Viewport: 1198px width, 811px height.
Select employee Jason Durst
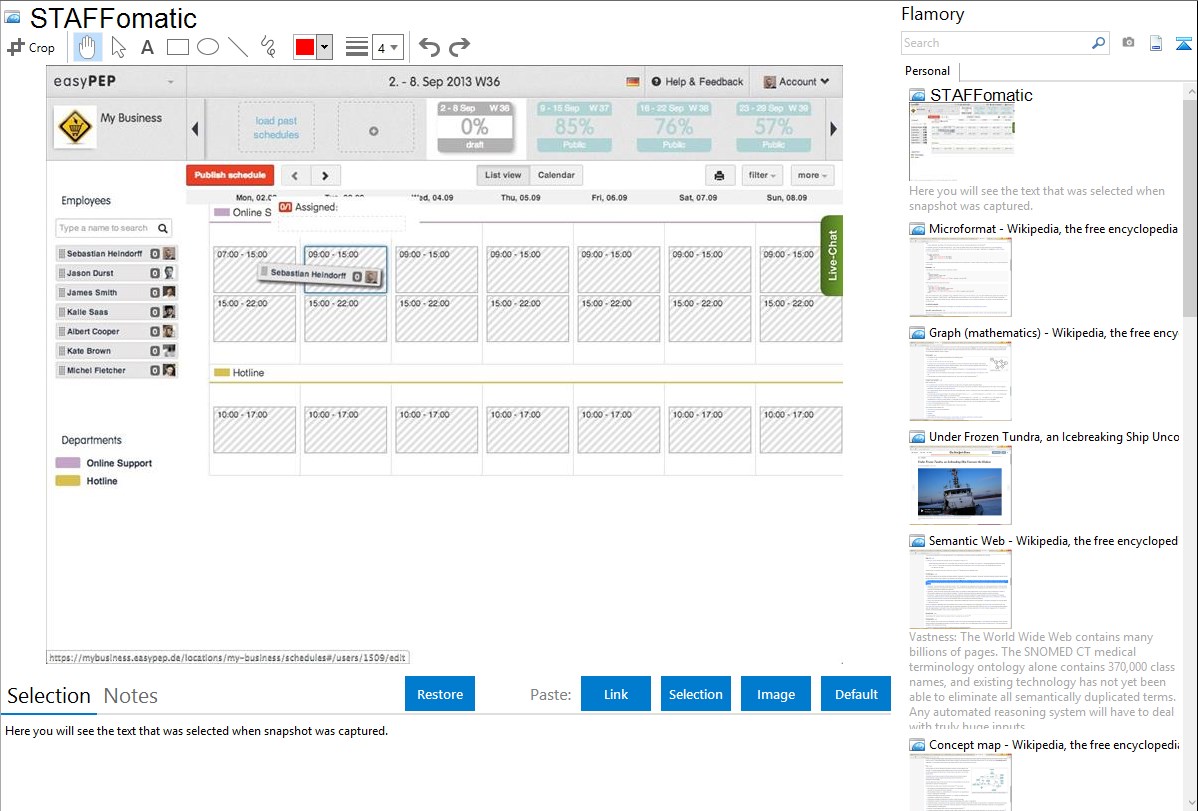pos(116,273)
